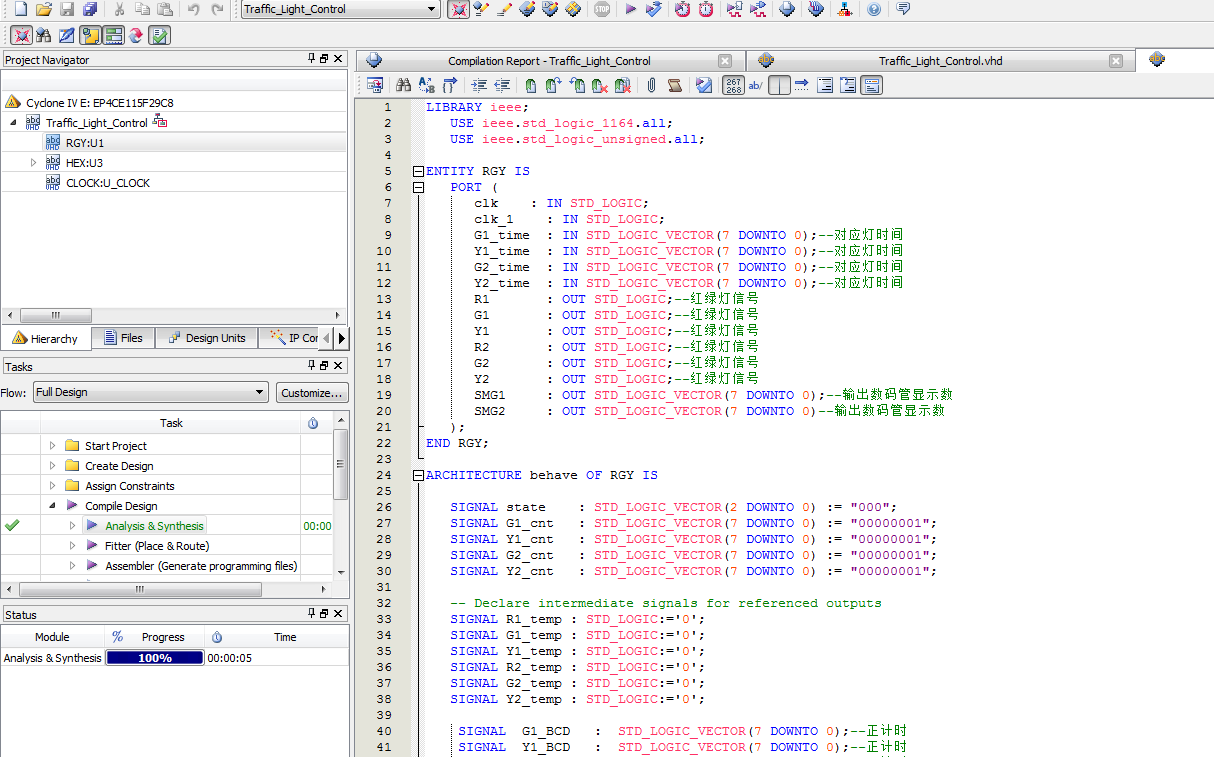The image size is (1214, 757).
Task: Collapse the ENTITY RGY code fold
Action: point(418,171)
